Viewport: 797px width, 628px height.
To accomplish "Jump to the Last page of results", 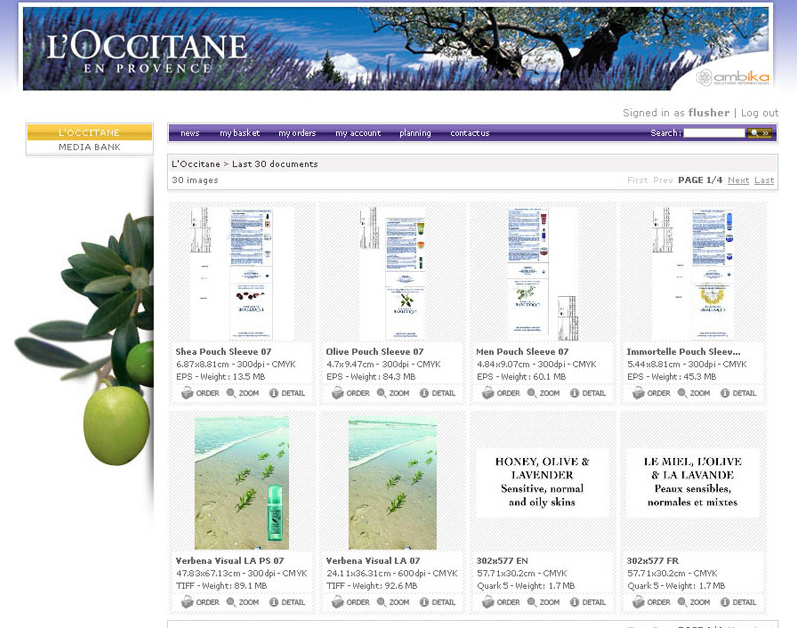I will (764, 180).
